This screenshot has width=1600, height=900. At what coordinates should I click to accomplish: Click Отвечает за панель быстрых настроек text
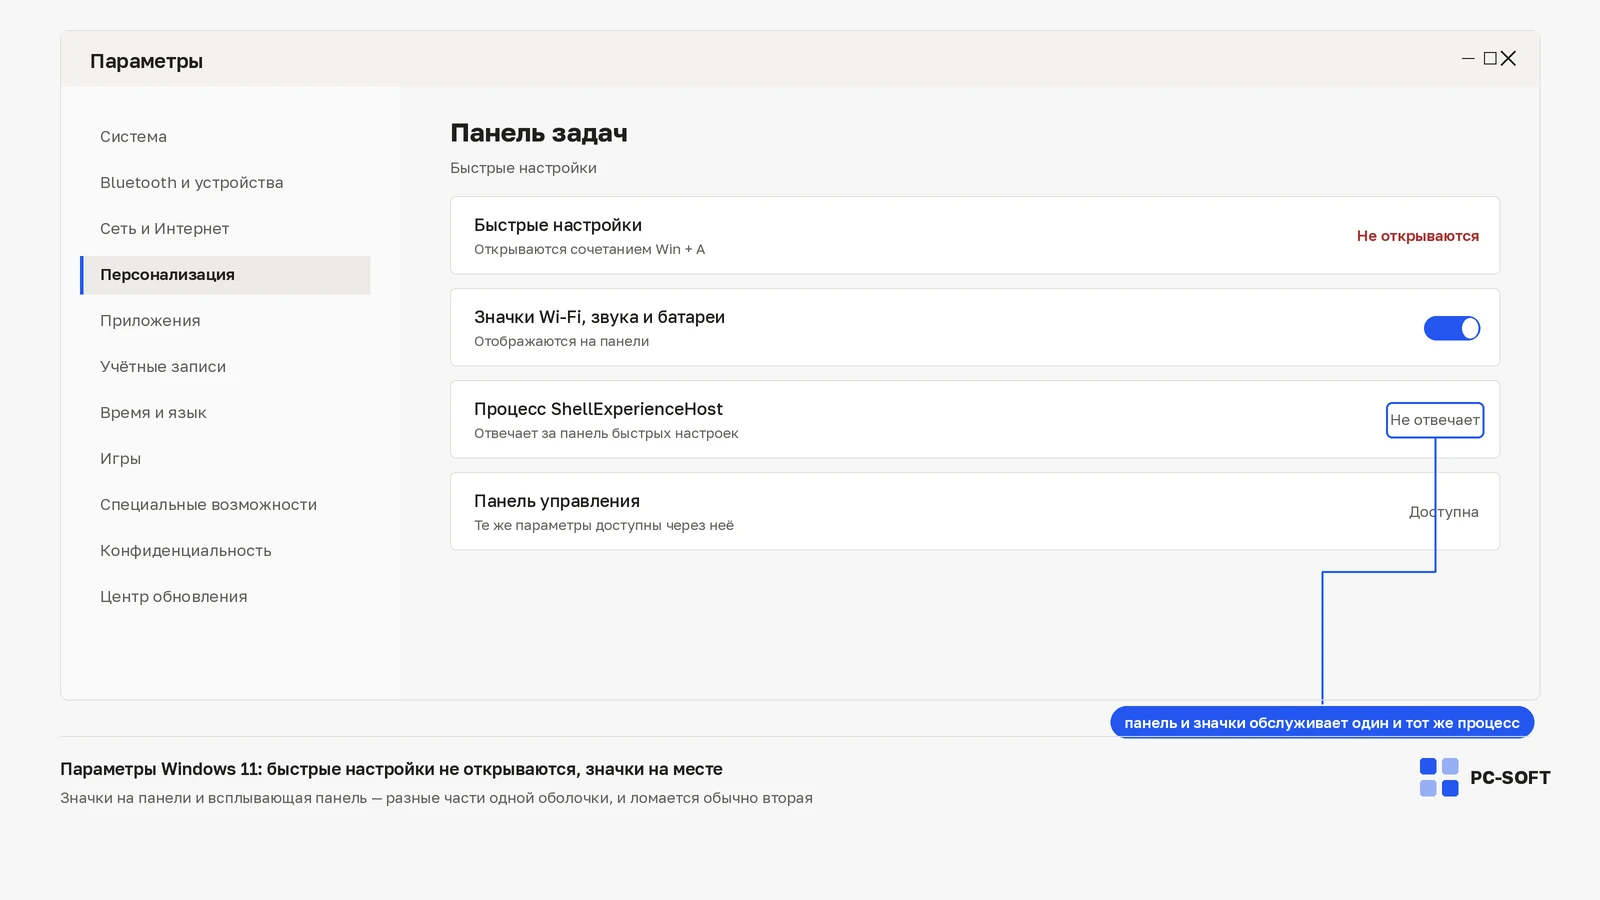pyautogui.click(x=606, y=433)
